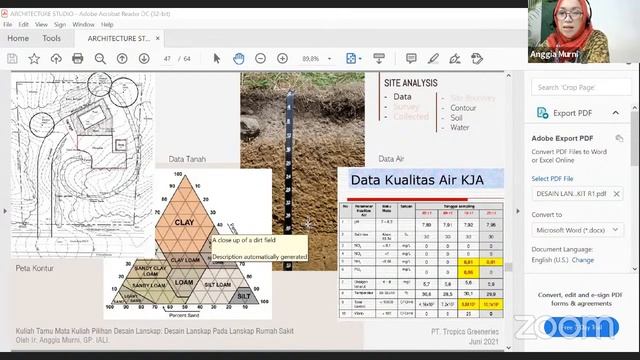Click the soil profile photo
The width and height of the screenshot is (640, 360).
[302, 171]
